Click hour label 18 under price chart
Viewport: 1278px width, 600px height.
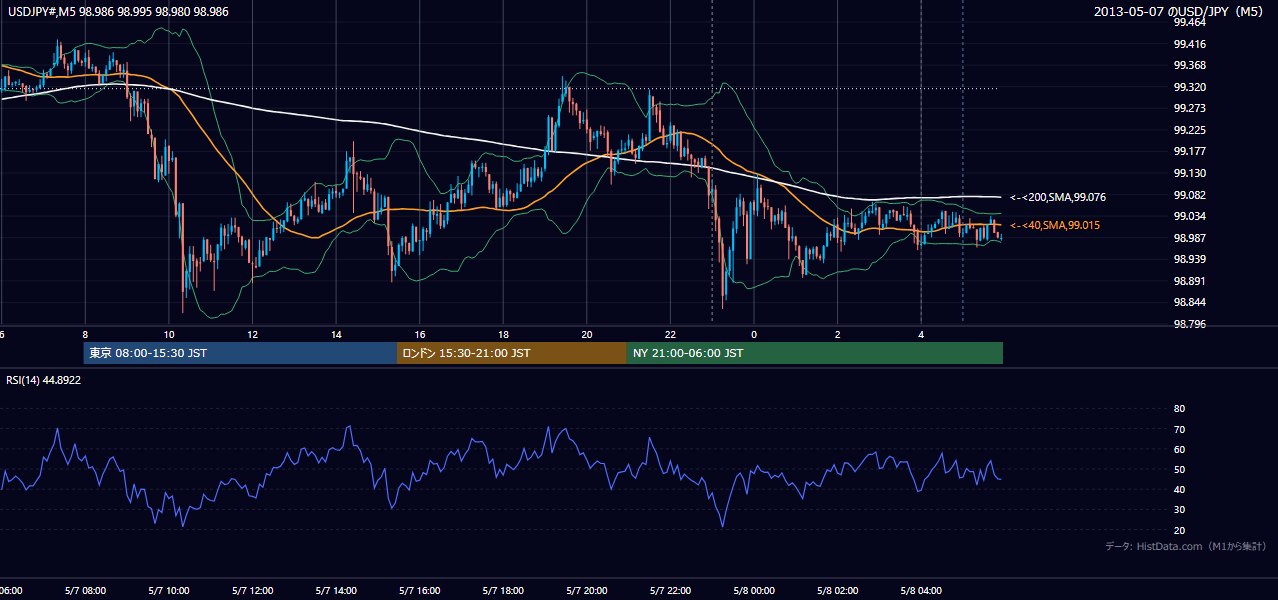coord(504,335)
